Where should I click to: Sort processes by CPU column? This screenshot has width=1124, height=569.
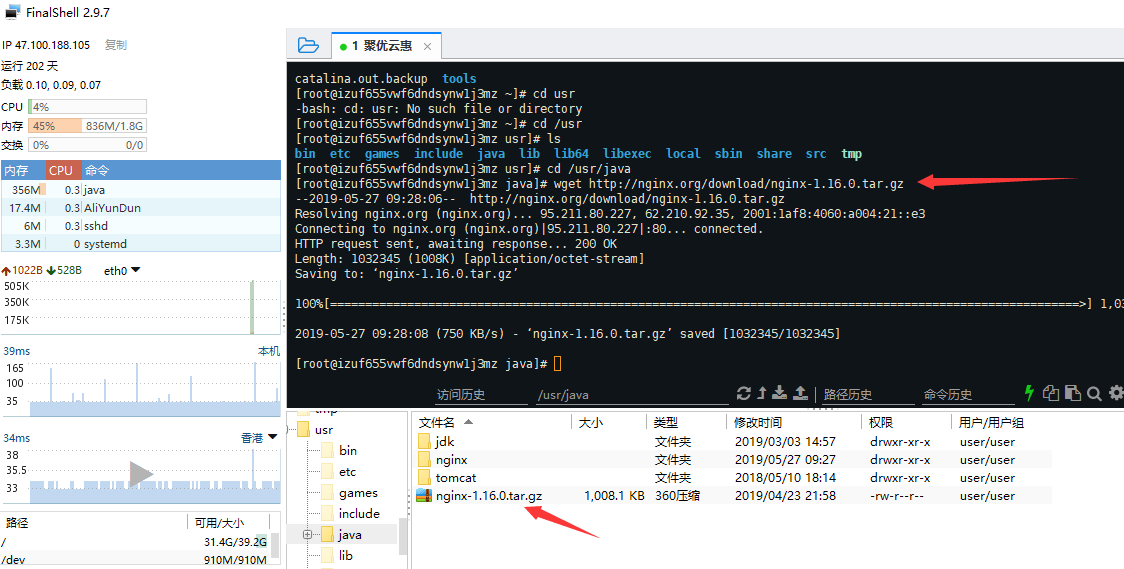(x=63, y=171)
